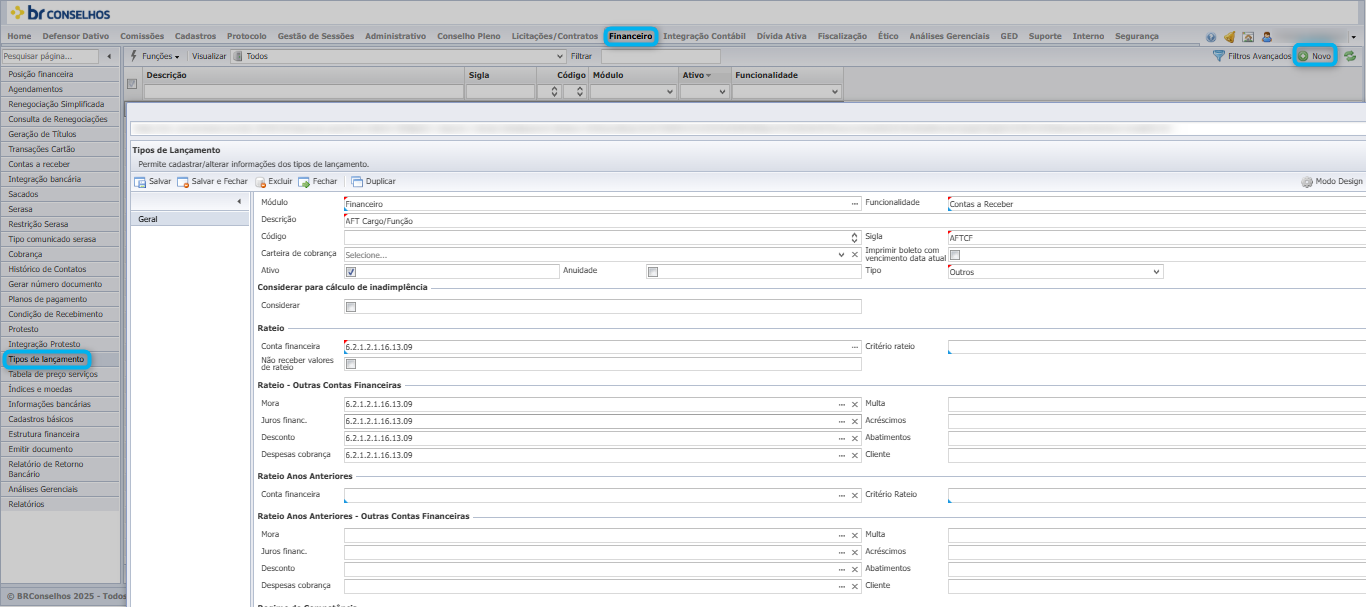The width and height of the screenshot is (1366, 607).
Task: Clear the Mora financial account value
Action: pos(855,404)
